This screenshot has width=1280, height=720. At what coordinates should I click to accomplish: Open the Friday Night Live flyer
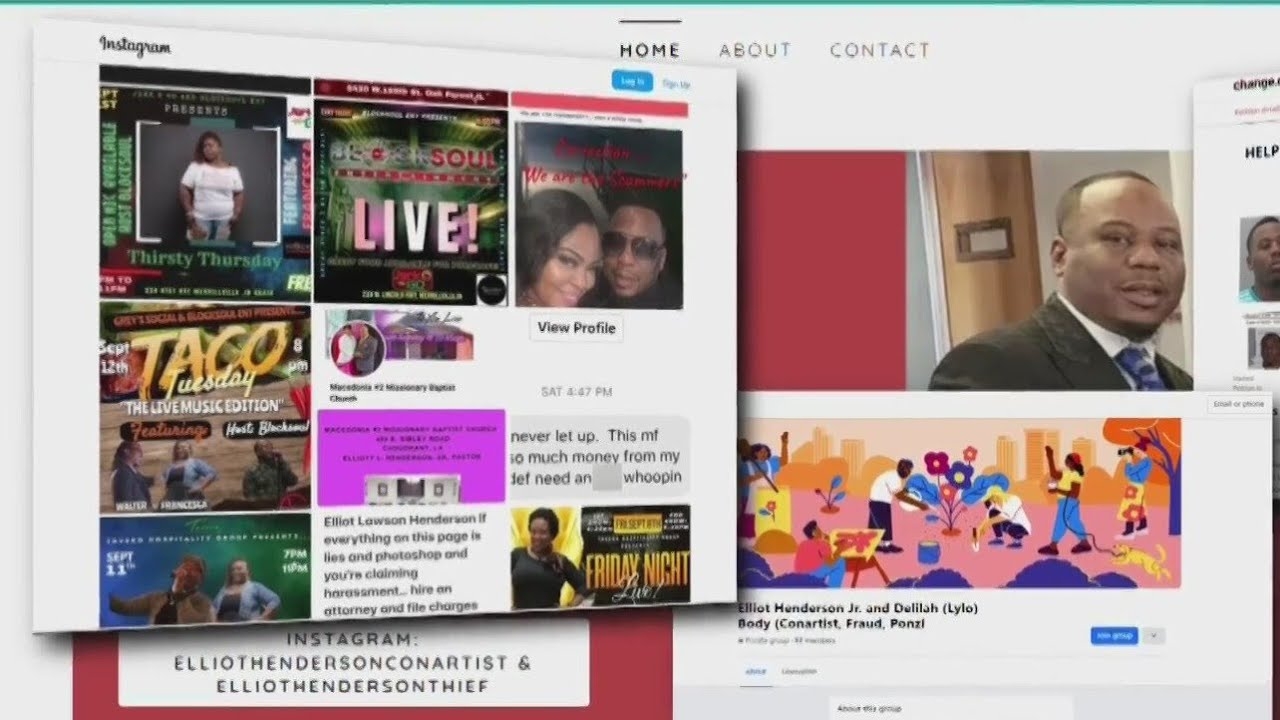pos(600,557)
